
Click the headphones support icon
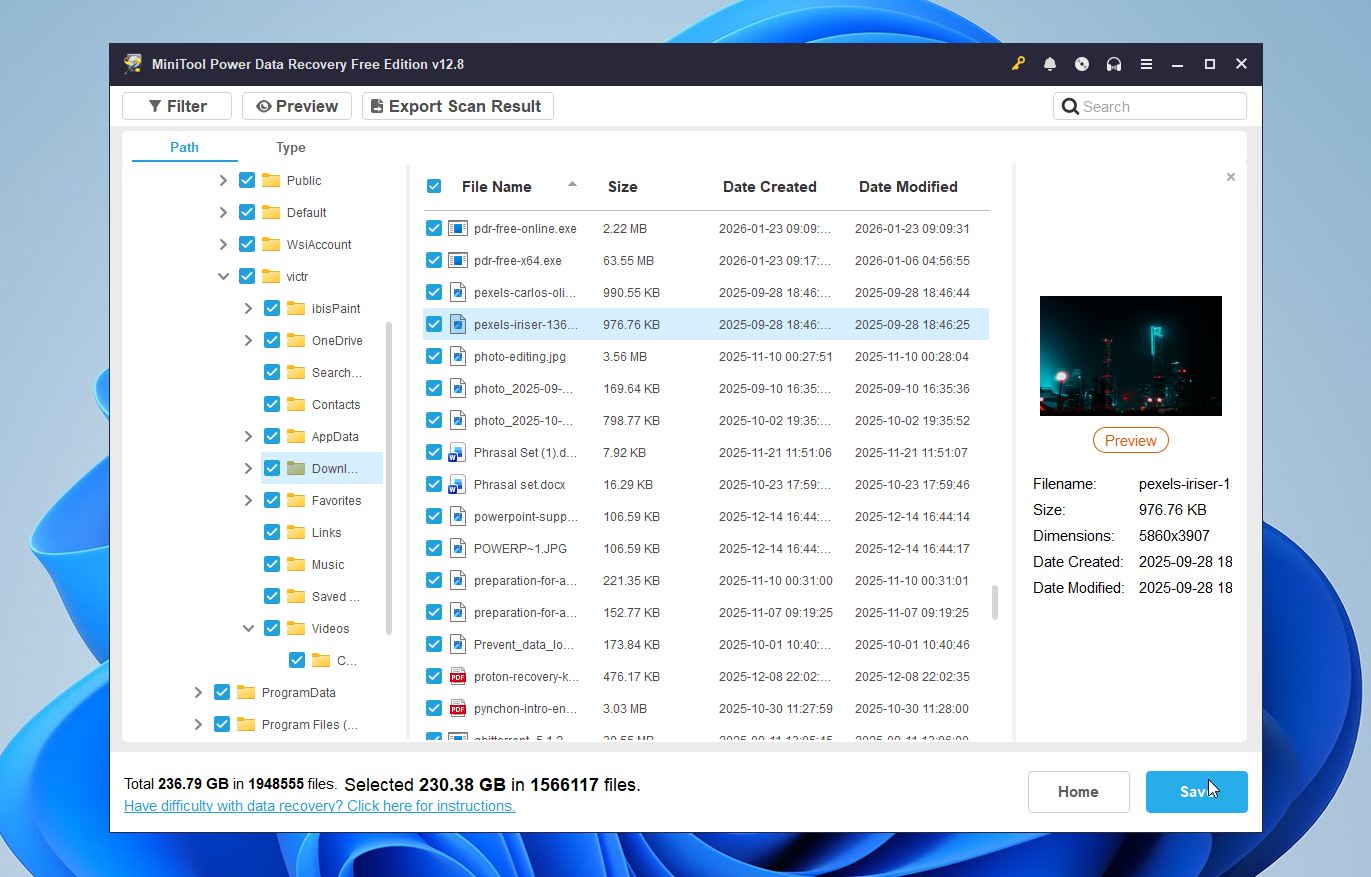1114,63
